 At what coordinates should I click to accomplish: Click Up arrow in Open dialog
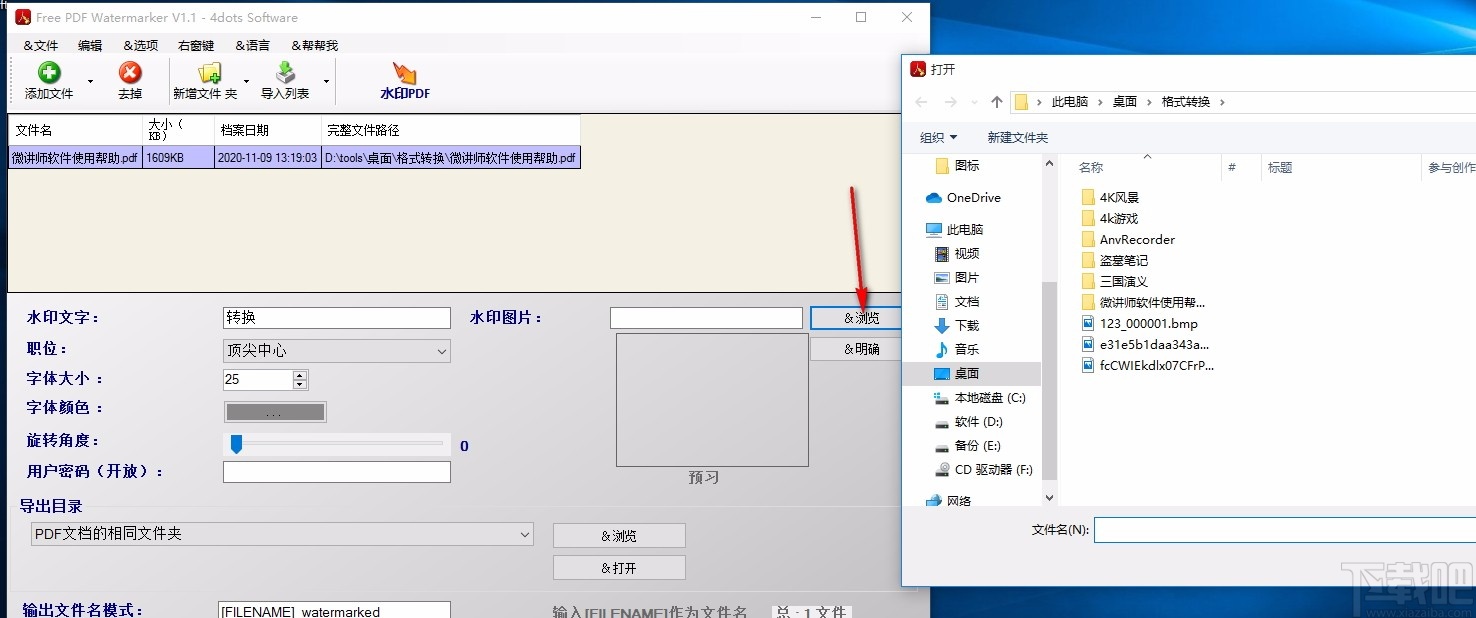click(x=996, y=102)
